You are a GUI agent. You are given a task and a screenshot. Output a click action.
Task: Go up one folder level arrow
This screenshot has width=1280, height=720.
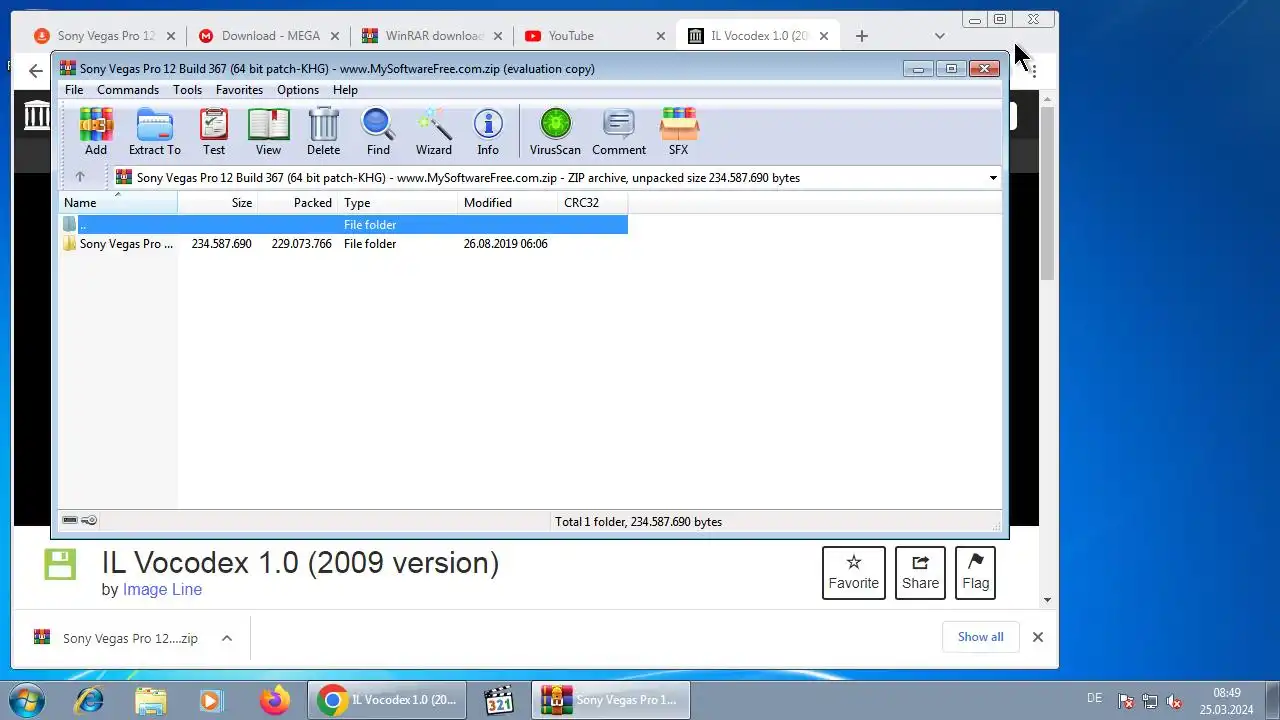[x=80, y=177]
